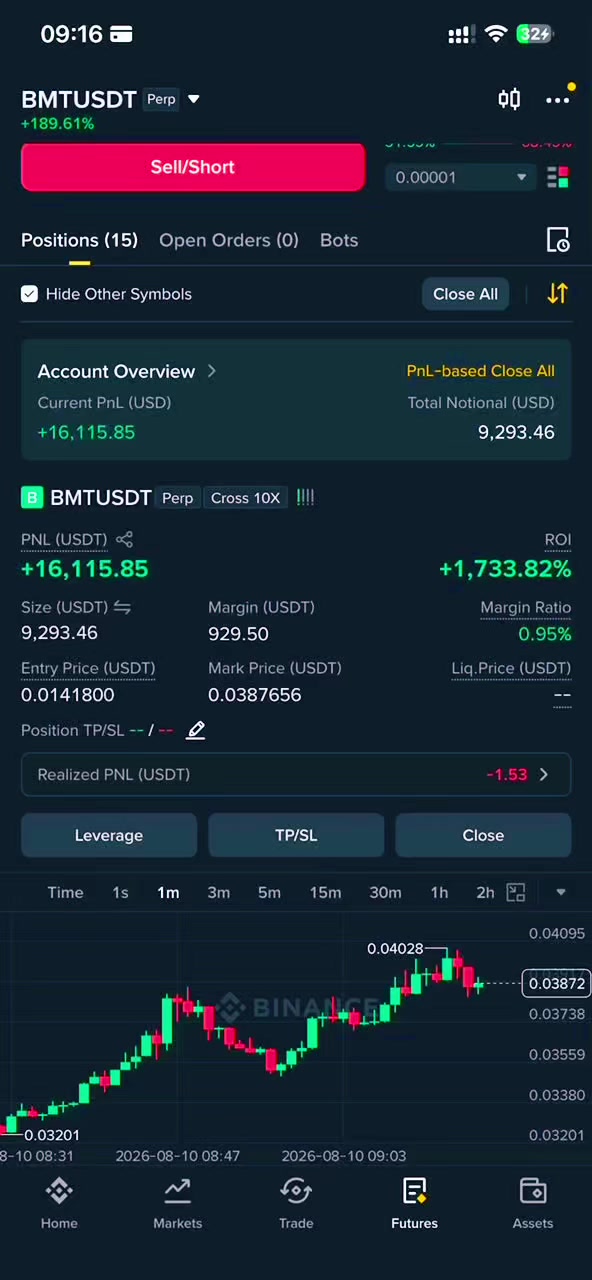Tap the order book layout icon

pos(558,177)
